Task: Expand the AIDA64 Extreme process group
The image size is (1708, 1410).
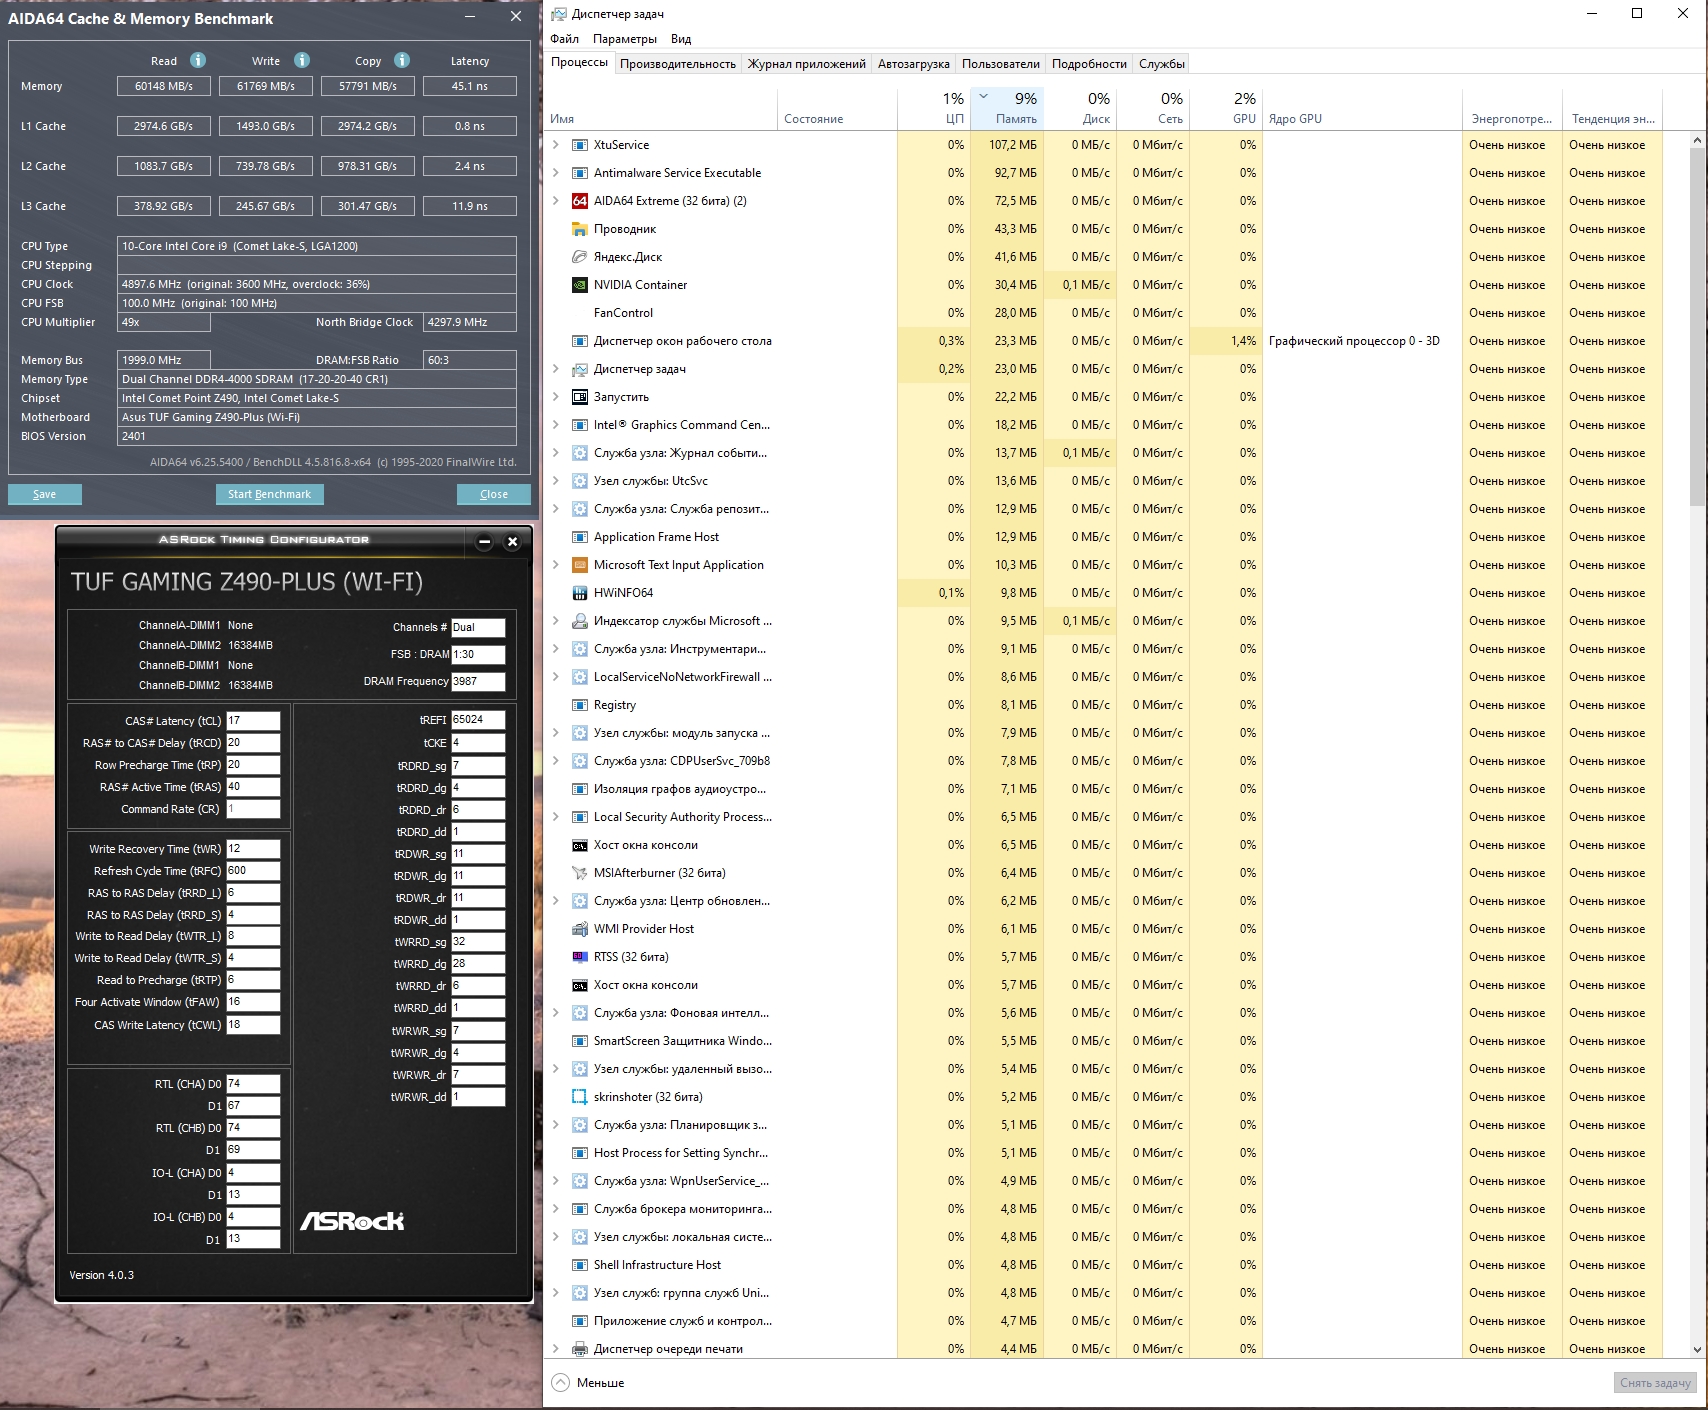Action: tap(556, 201)
